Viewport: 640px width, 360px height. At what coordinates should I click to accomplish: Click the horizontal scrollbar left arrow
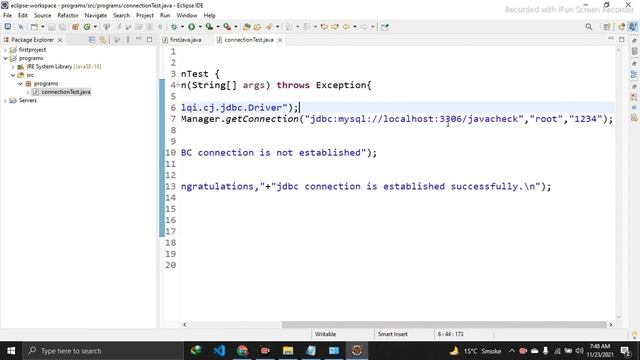[x=184, y=324]
